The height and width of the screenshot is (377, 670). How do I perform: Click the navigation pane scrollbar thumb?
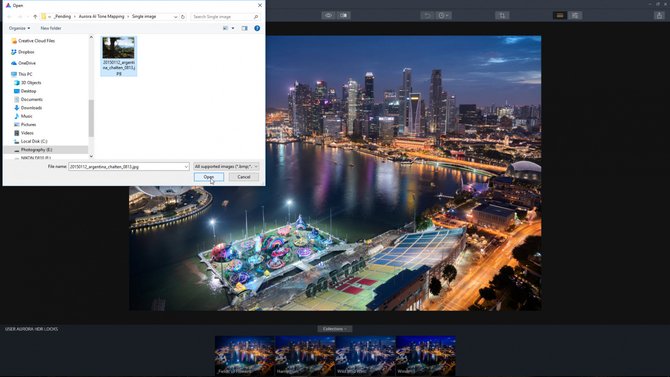(91, 118)
